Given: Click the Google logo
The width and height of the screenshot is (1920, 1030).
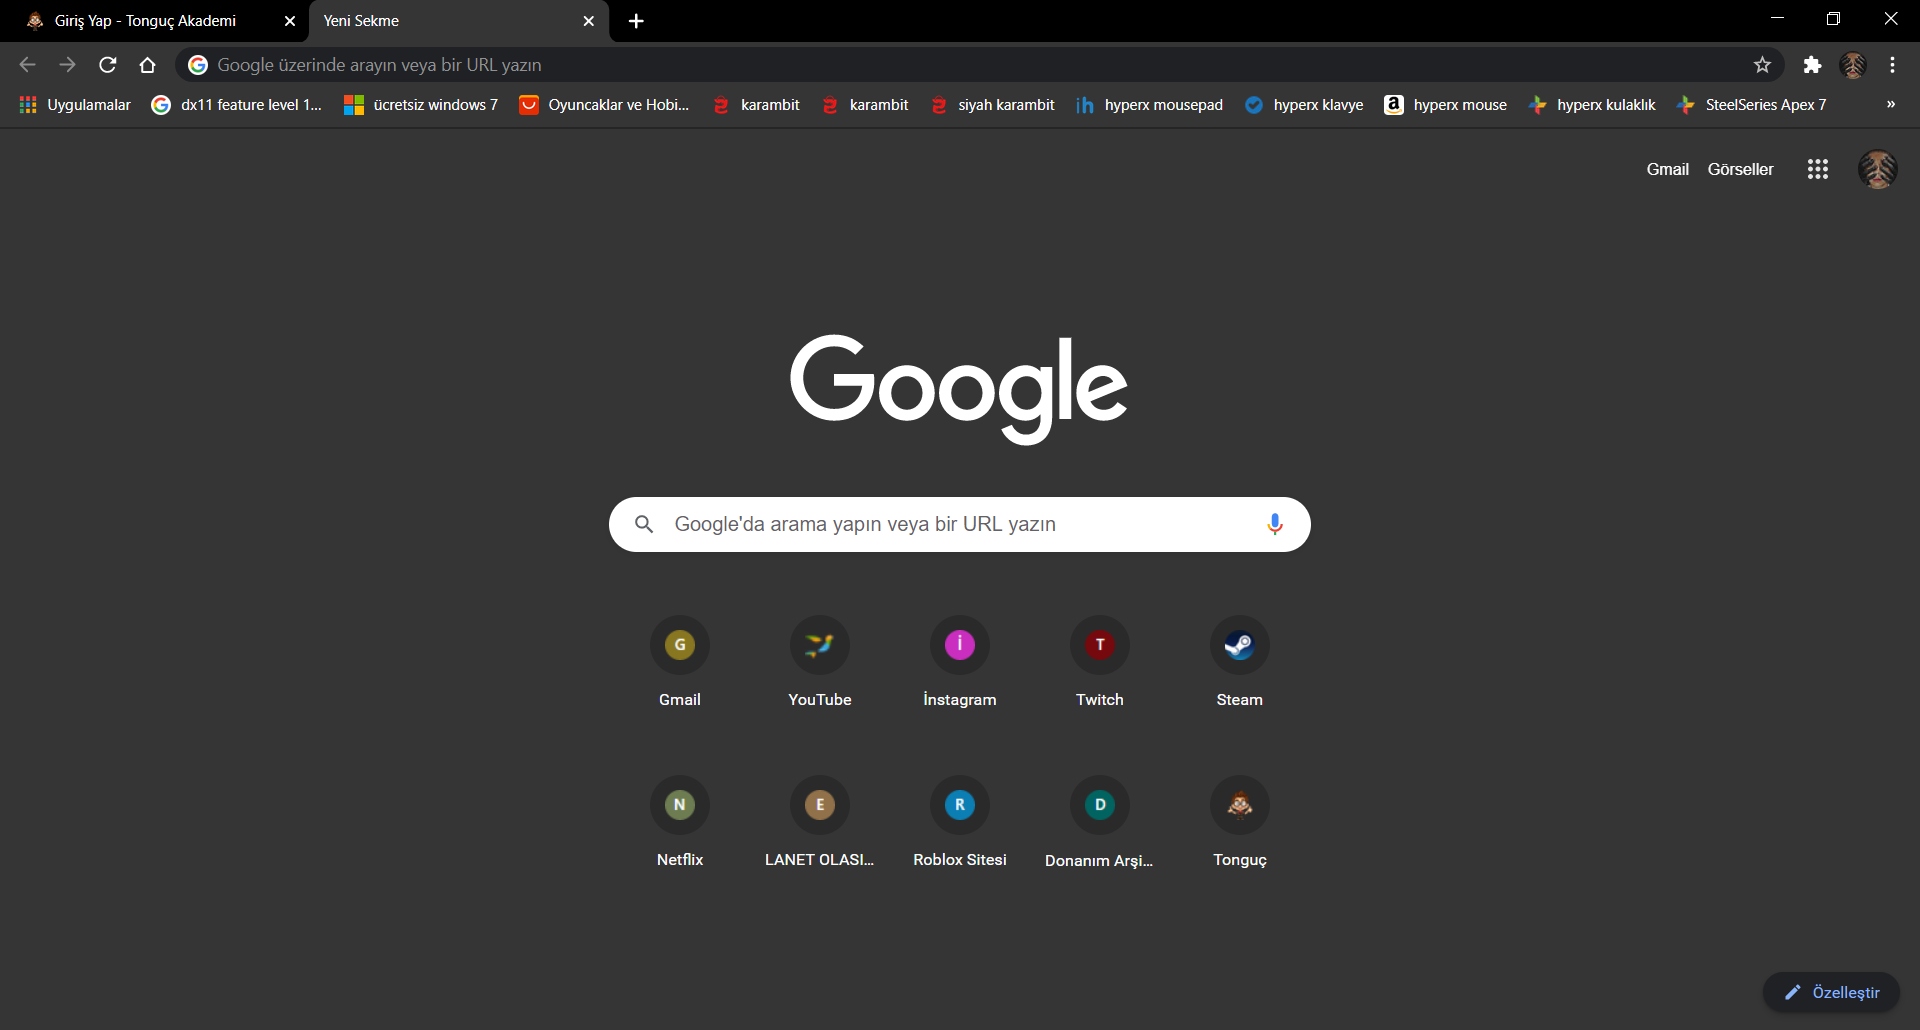Looking at the screenshot, I should point(959,388).
